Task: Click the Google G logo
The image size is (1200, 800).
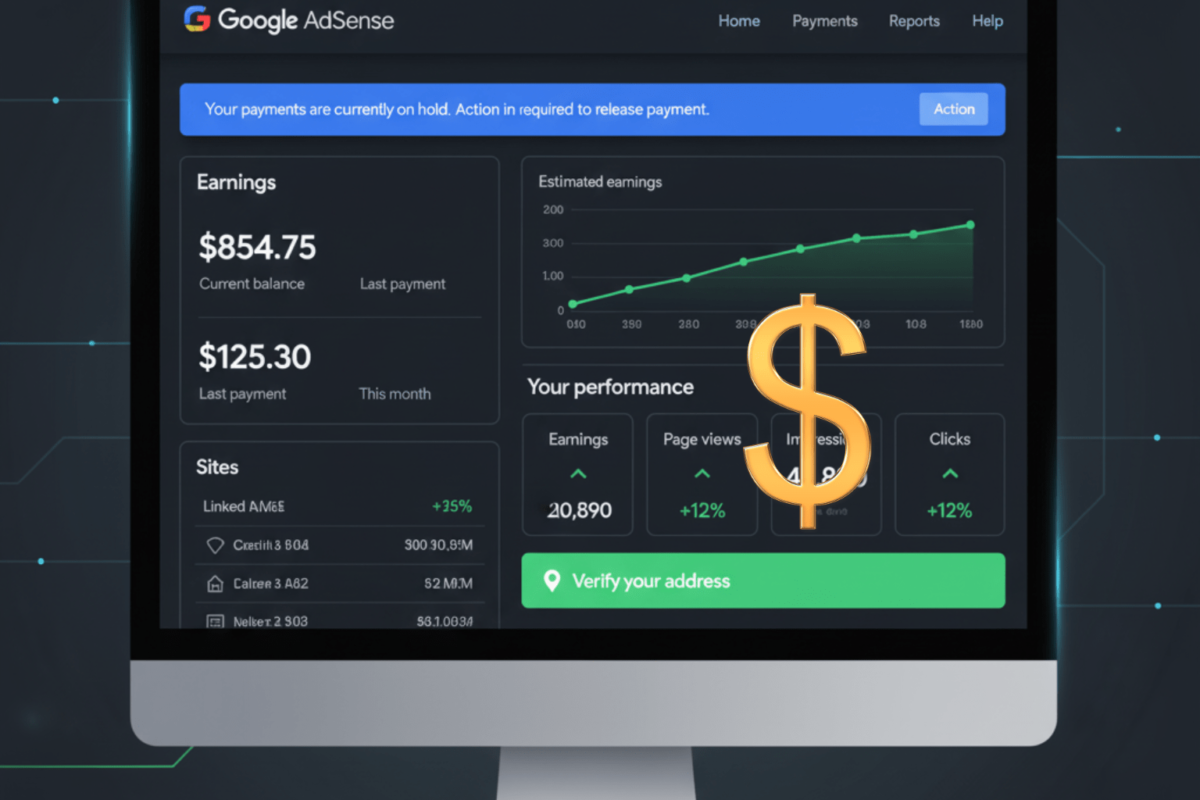Action: coord(197,20)
